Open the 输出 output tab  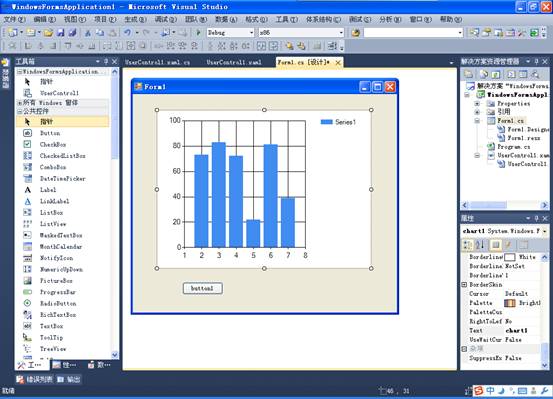point(69,380)
